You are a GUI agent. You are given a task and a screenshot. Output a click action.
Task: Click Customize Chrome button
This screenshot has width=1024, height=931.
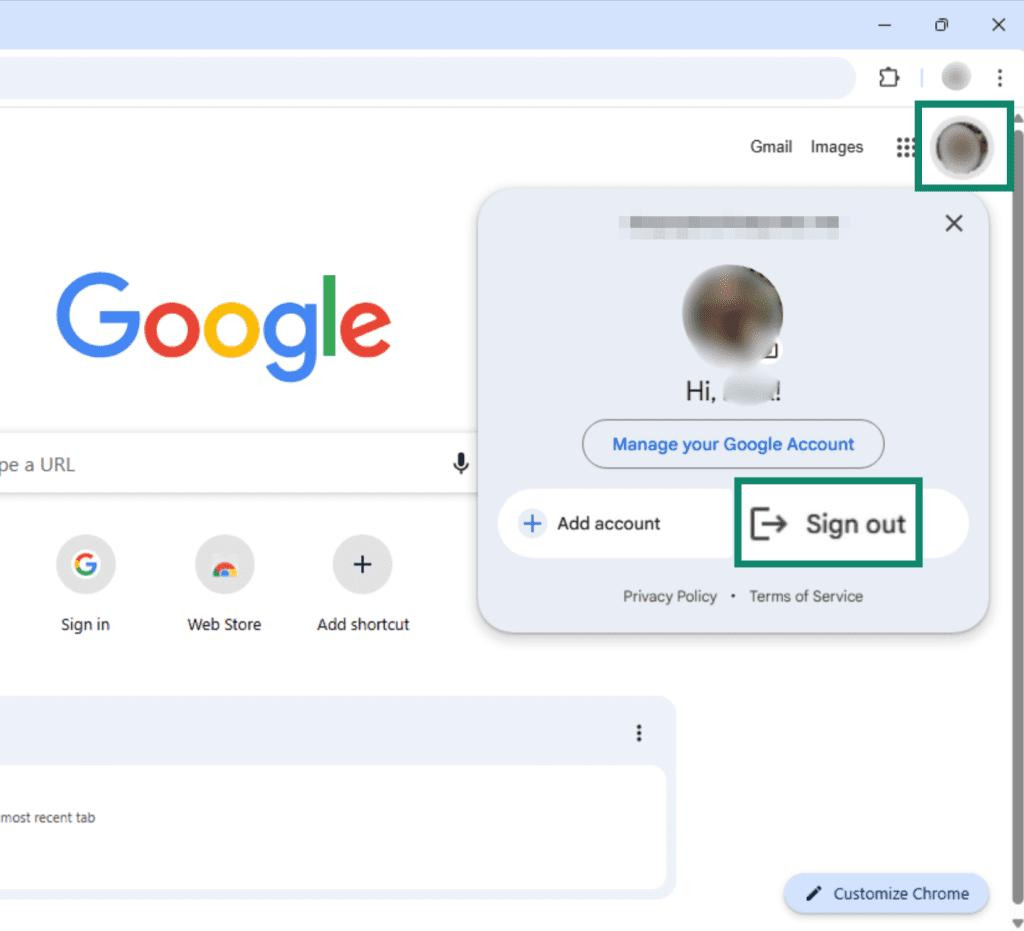pos(886,893)
